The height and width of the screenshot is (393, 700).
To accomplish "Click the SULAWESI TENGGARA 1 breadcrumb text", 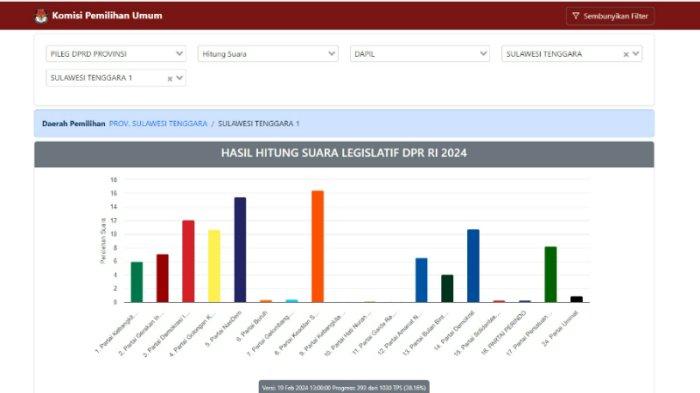I will tap(258, 123).
